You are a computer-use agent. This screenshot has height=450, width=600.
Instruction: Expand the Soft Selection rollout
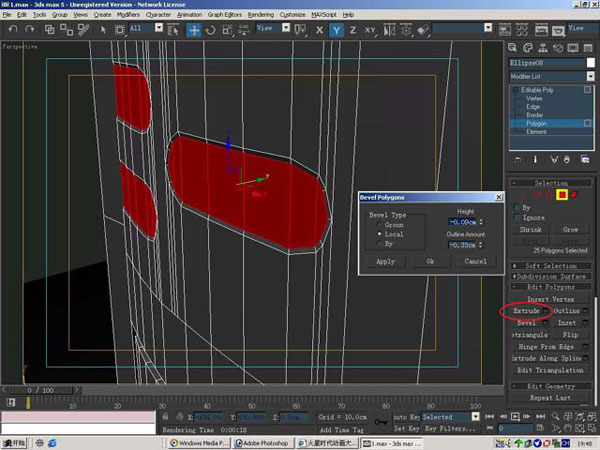click(550, 265)
